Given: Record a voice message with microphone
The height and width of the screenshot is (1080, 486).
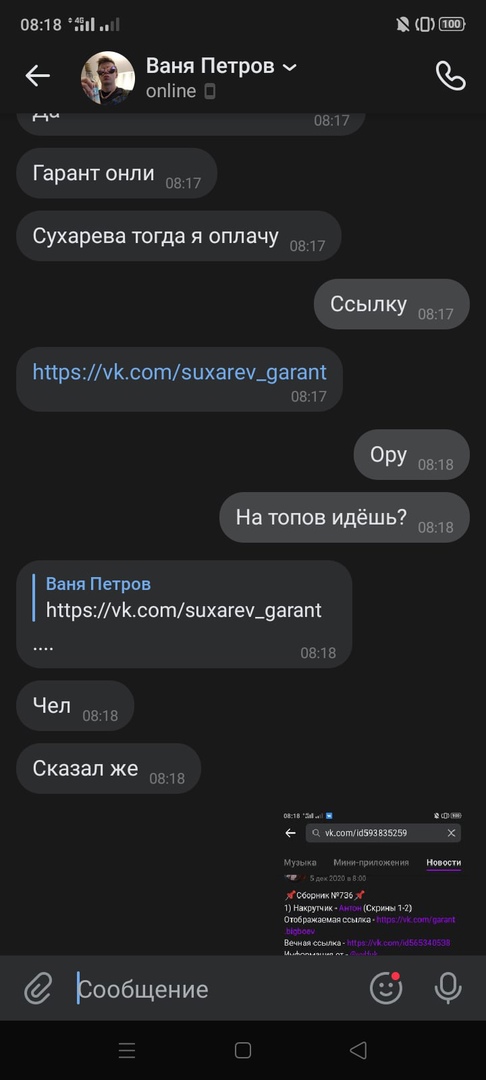Looking at the screenshot, I should pyautogui.click(x=448, y=988).
